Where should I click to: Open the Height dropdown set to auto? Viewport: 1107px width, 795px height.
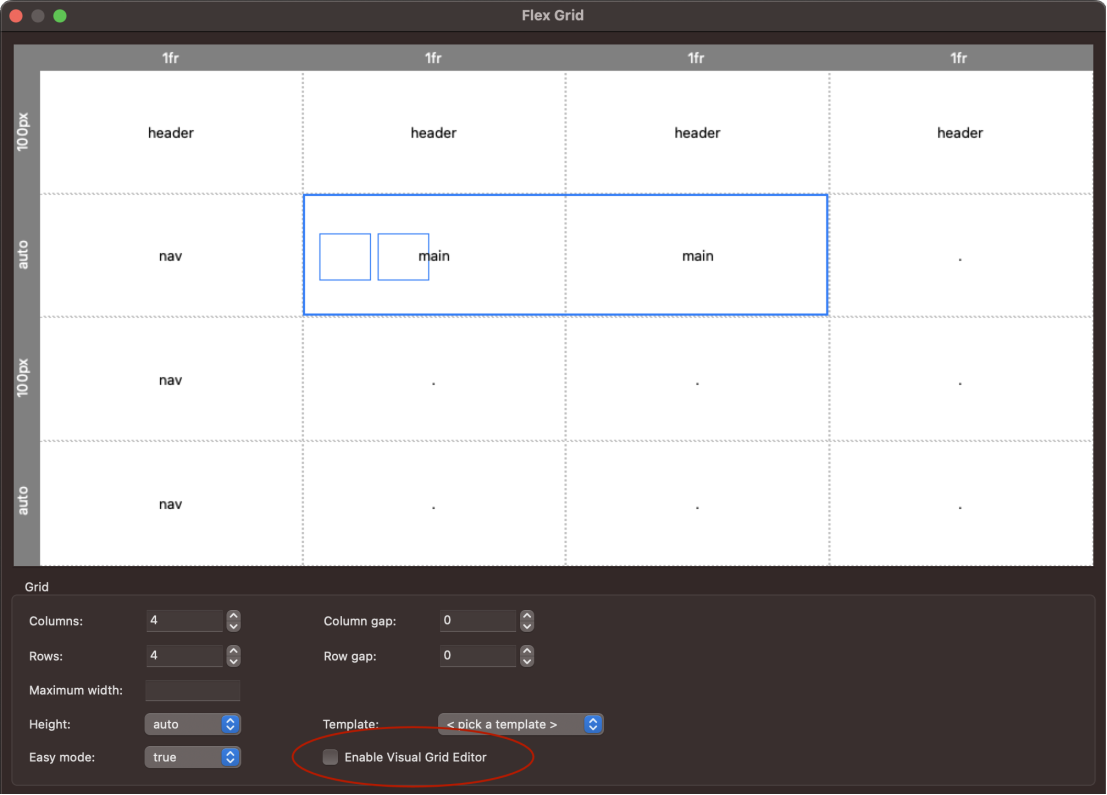192,724
